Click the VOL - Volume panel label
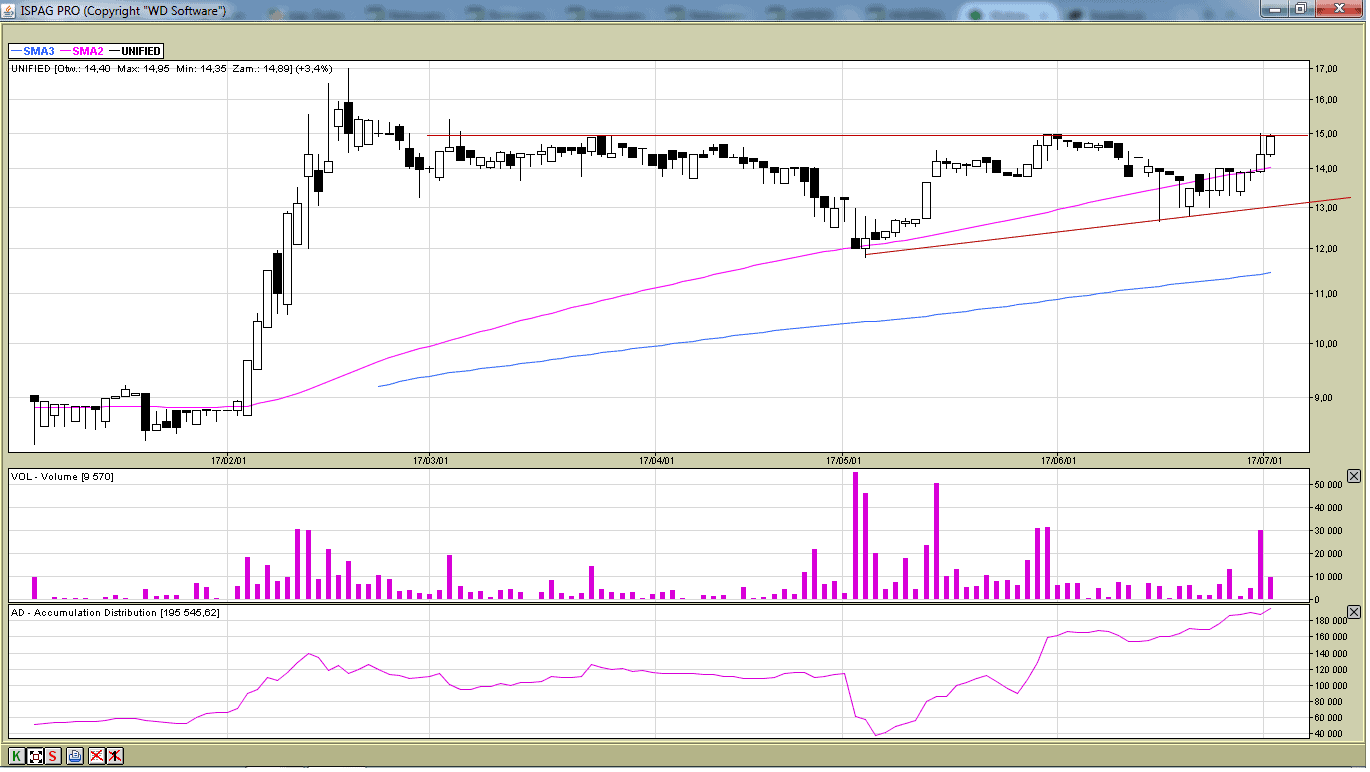Image resolution: width=1370 pixels, height=772 pixels. [x=62, y=476]
